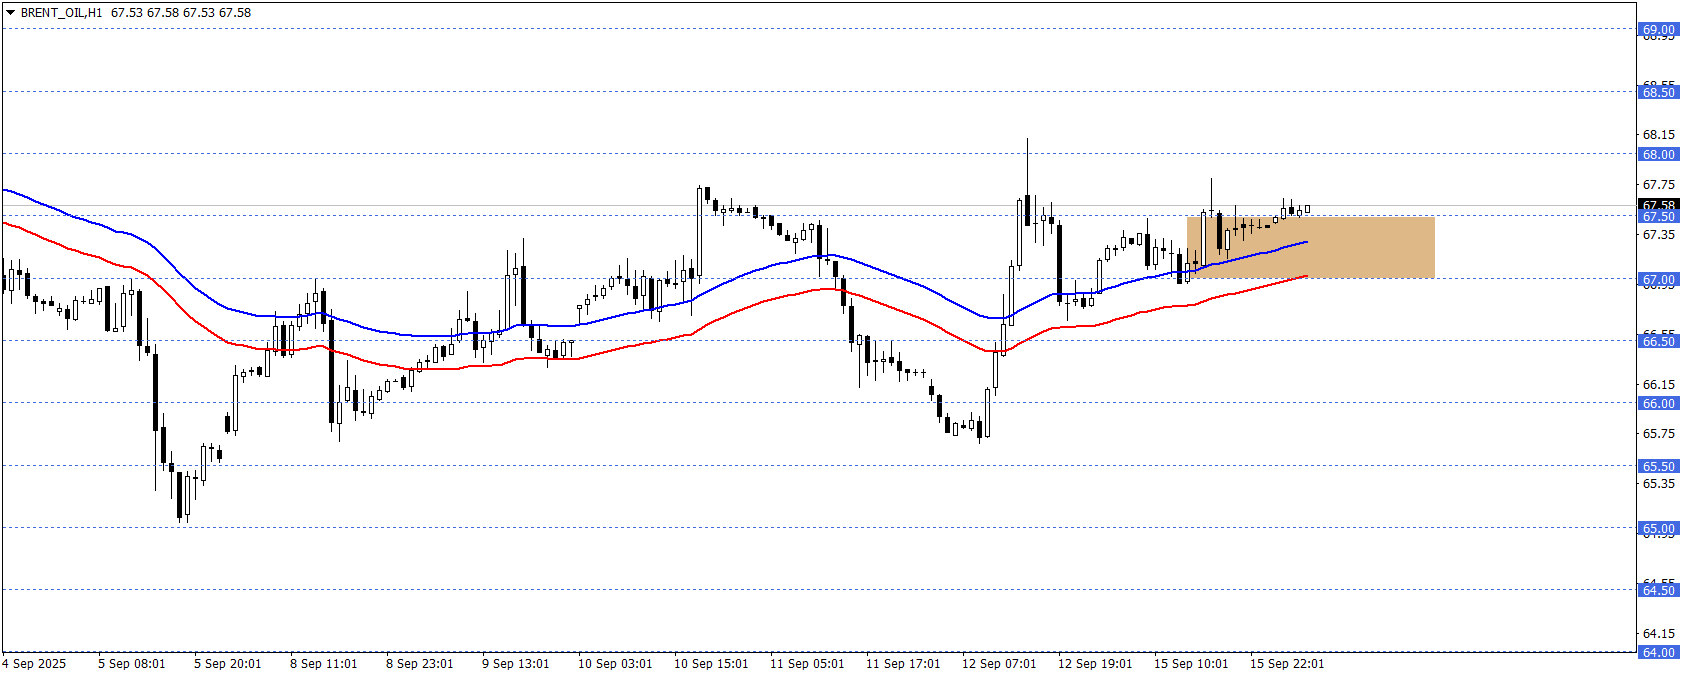Screen dimensions: 1686x676
Task: Click the 4 Sep 2025 date label
Action: [x=34, y=663]
